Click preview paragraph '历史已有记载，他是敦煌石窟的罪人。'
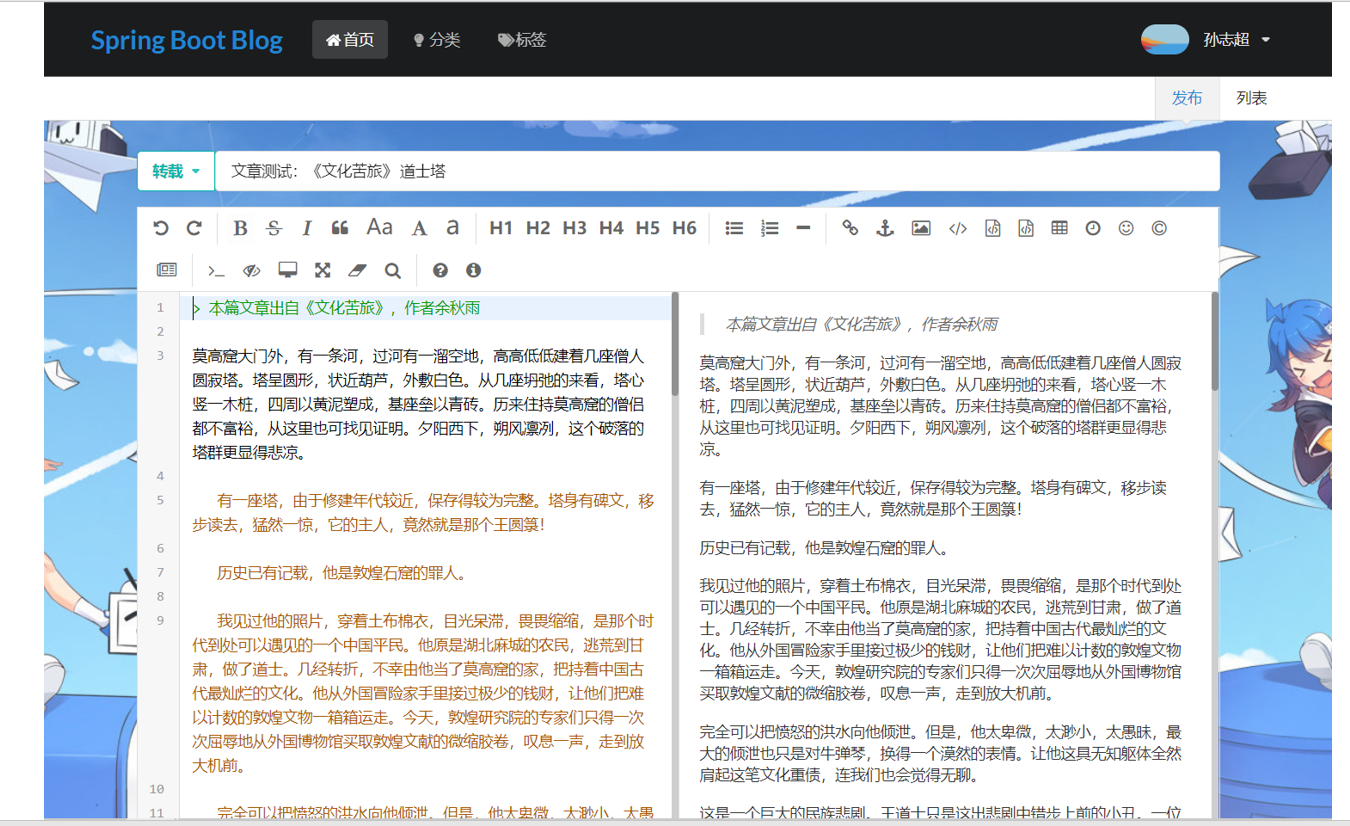1350x826 pixels. (824, 548)
